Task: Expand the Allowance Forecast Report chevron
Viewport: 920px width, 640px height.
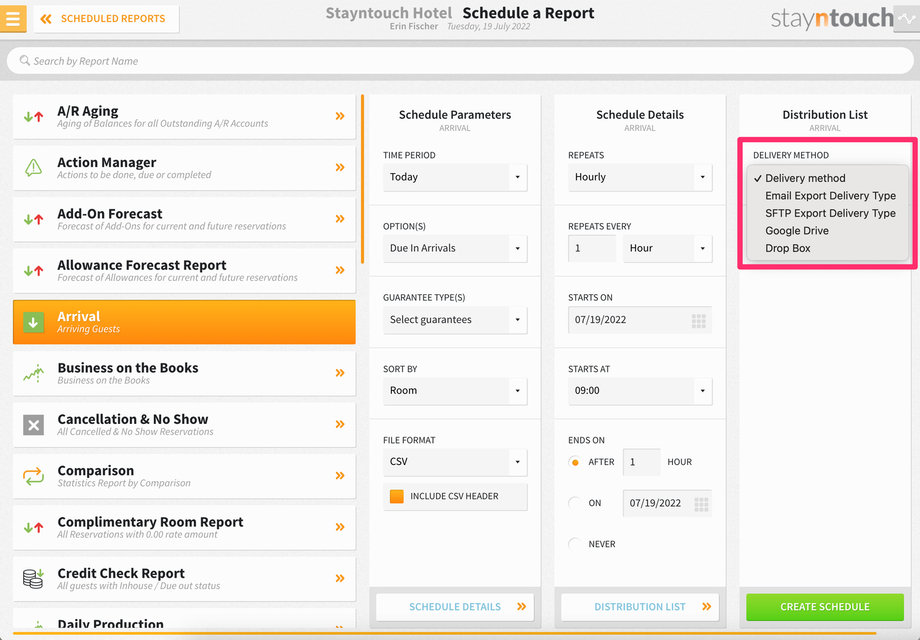Action: (x=340, y=270)
